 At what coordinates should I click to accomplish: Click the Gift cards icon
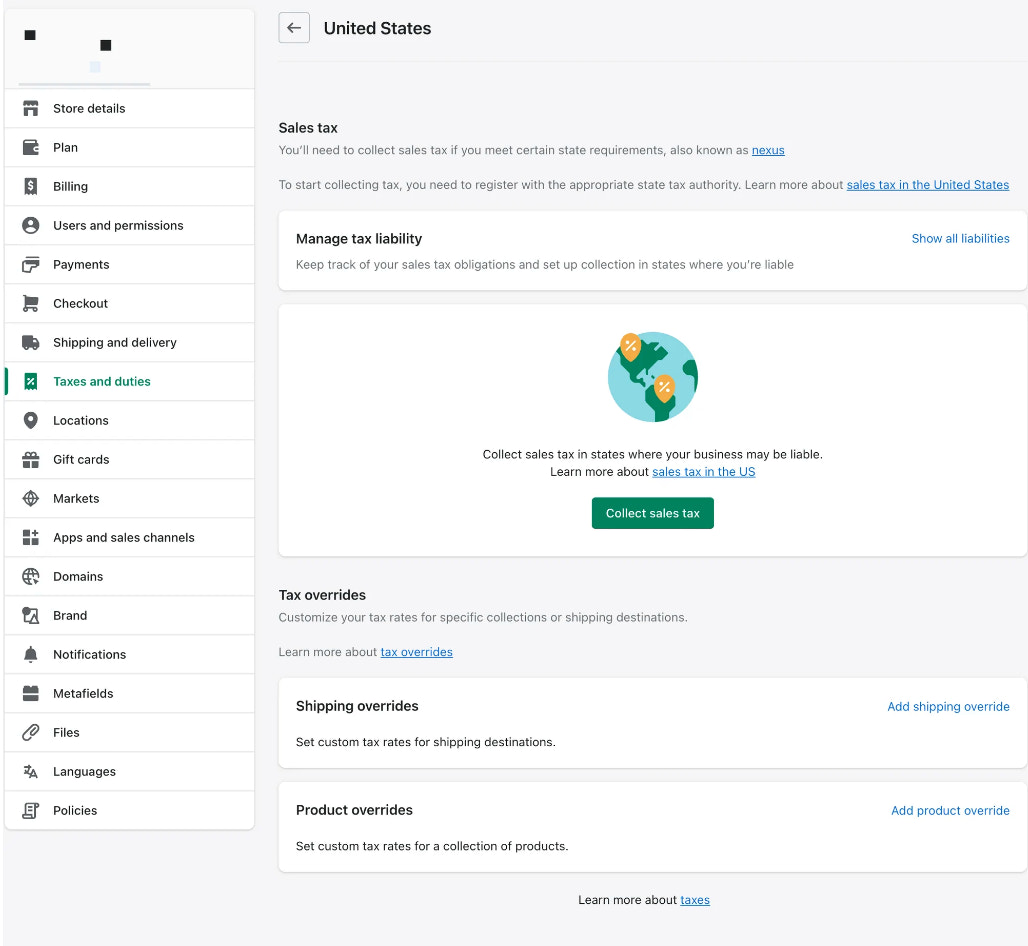pos(31,459)
